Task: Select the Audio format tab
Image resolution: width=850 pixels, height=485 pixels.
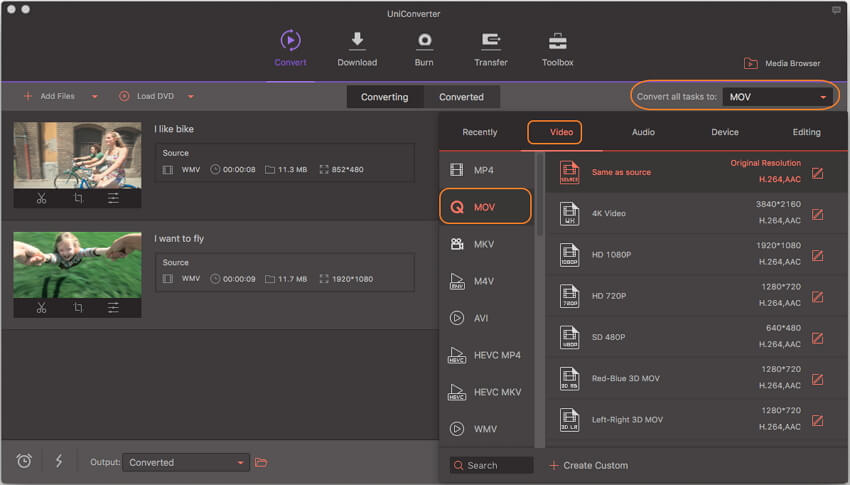Action: click(643, 132)
